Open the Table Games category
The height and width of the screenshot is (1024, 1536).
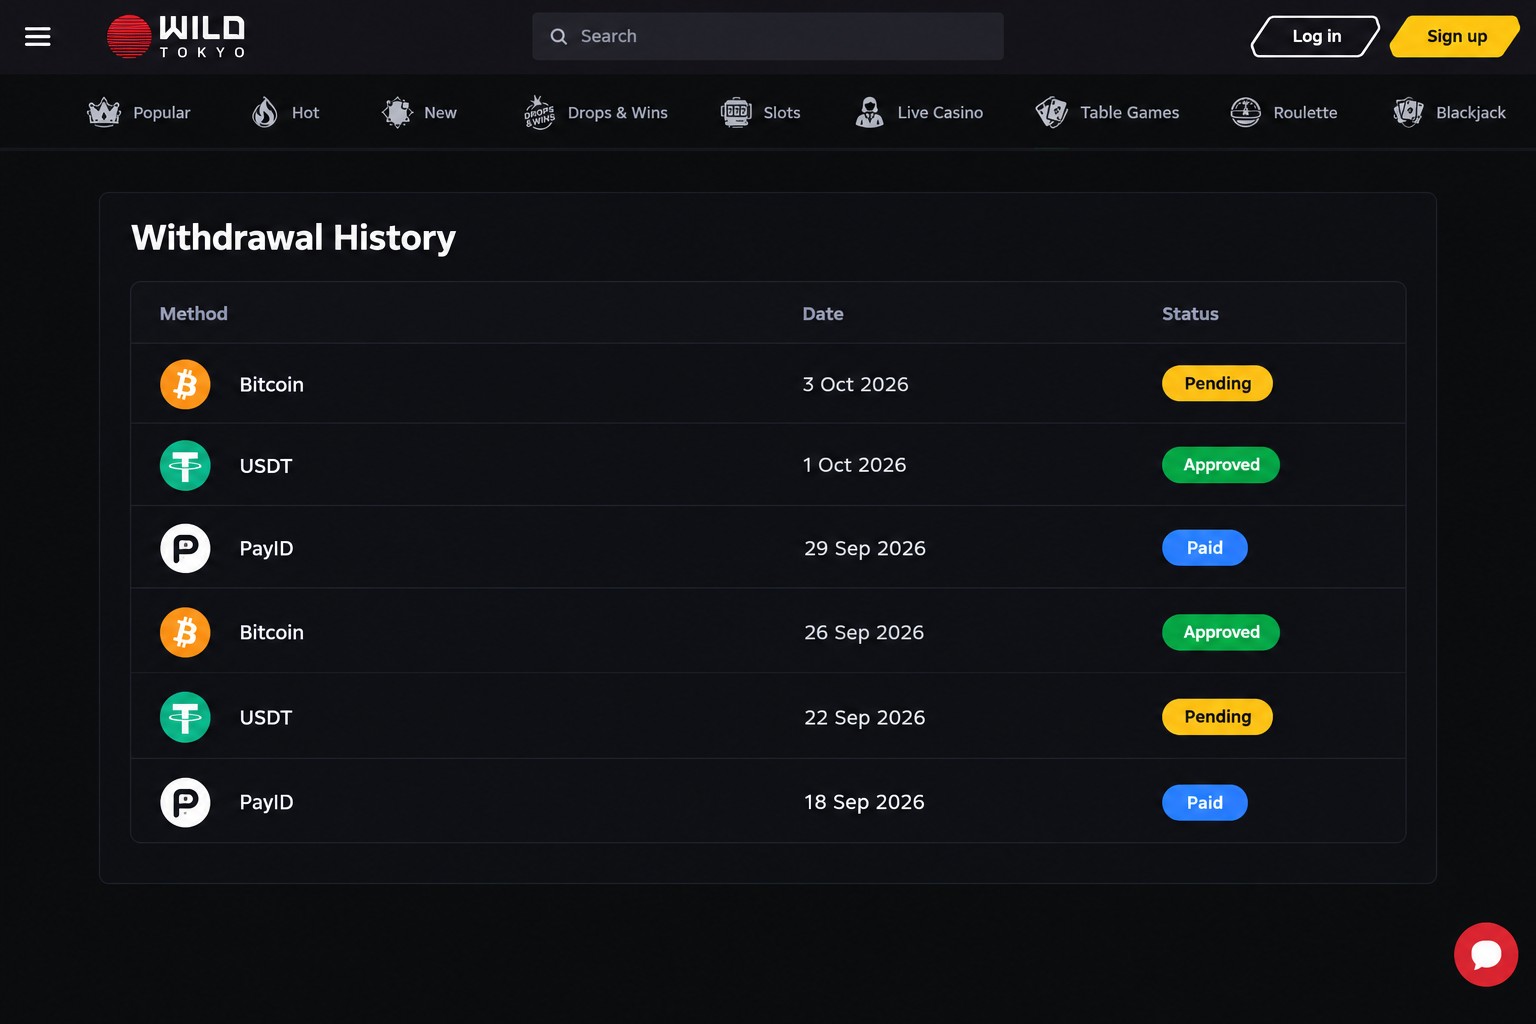pyautogui.click(x=1107, y=113)
